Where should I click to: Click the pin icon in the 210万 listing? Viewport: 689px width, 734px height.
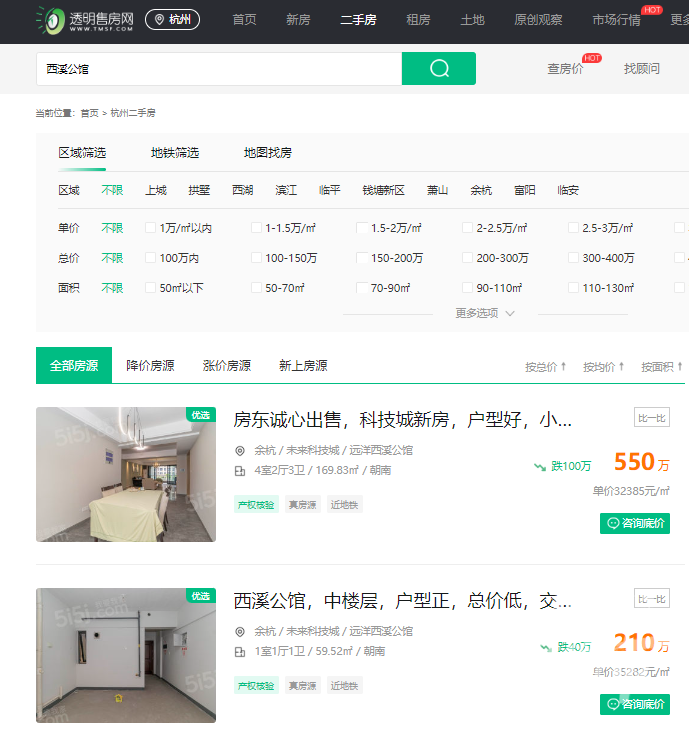[x=240, y=632]
